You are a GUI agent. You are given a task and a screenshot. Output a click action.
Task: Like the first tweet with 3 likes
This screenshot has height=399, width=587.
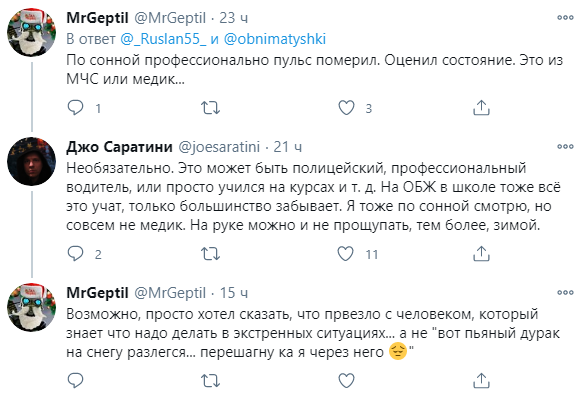(346, 108)
